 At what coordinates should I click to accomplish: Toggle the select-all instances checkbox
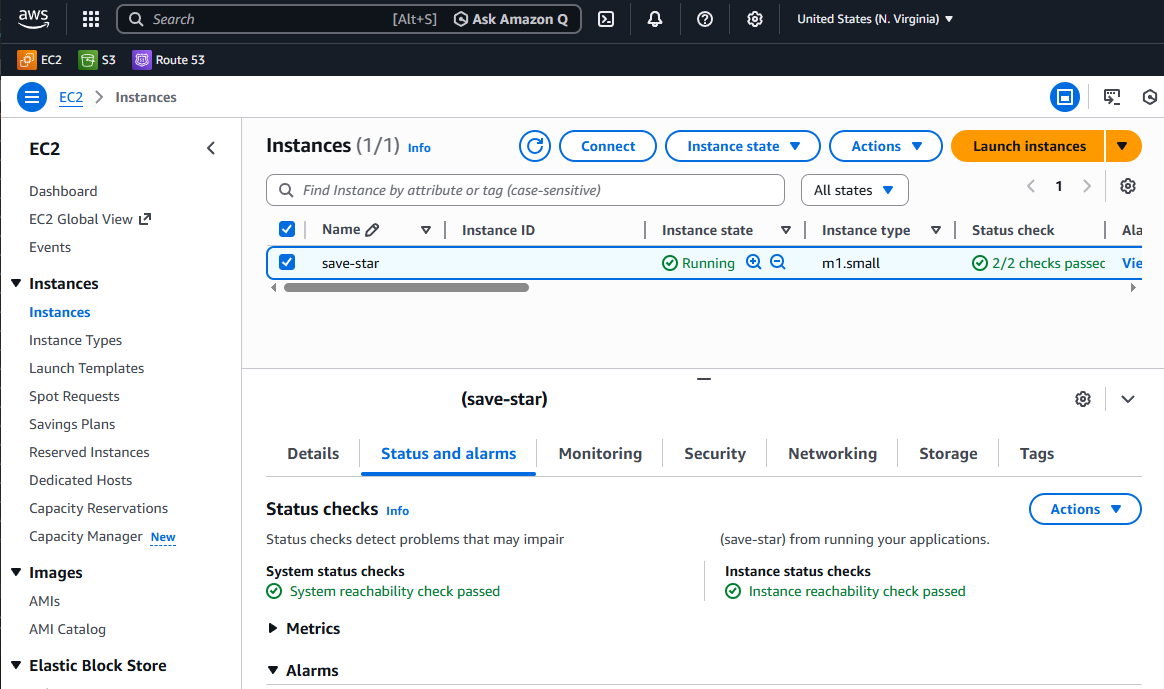[x=287, y=229]
